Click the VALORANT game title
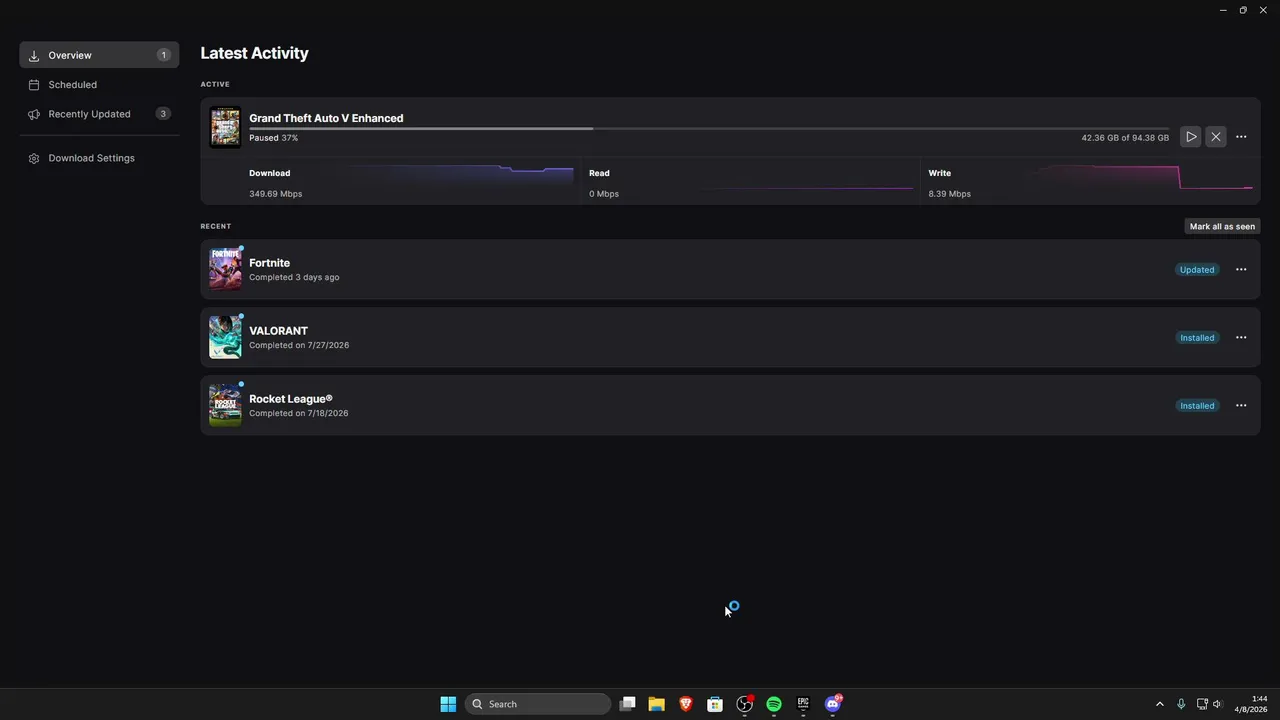 [278, 331]
